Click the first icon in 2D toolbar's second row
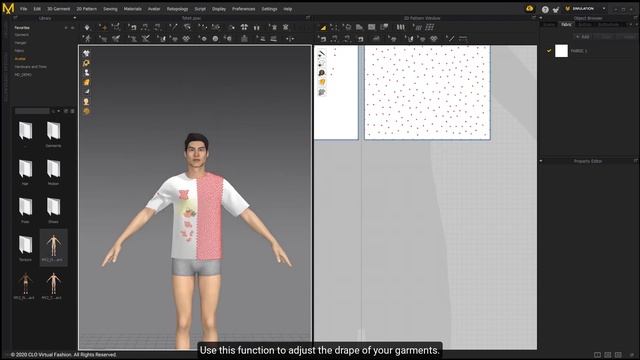The width and height of the screenshot is (640, 360). 322,38
